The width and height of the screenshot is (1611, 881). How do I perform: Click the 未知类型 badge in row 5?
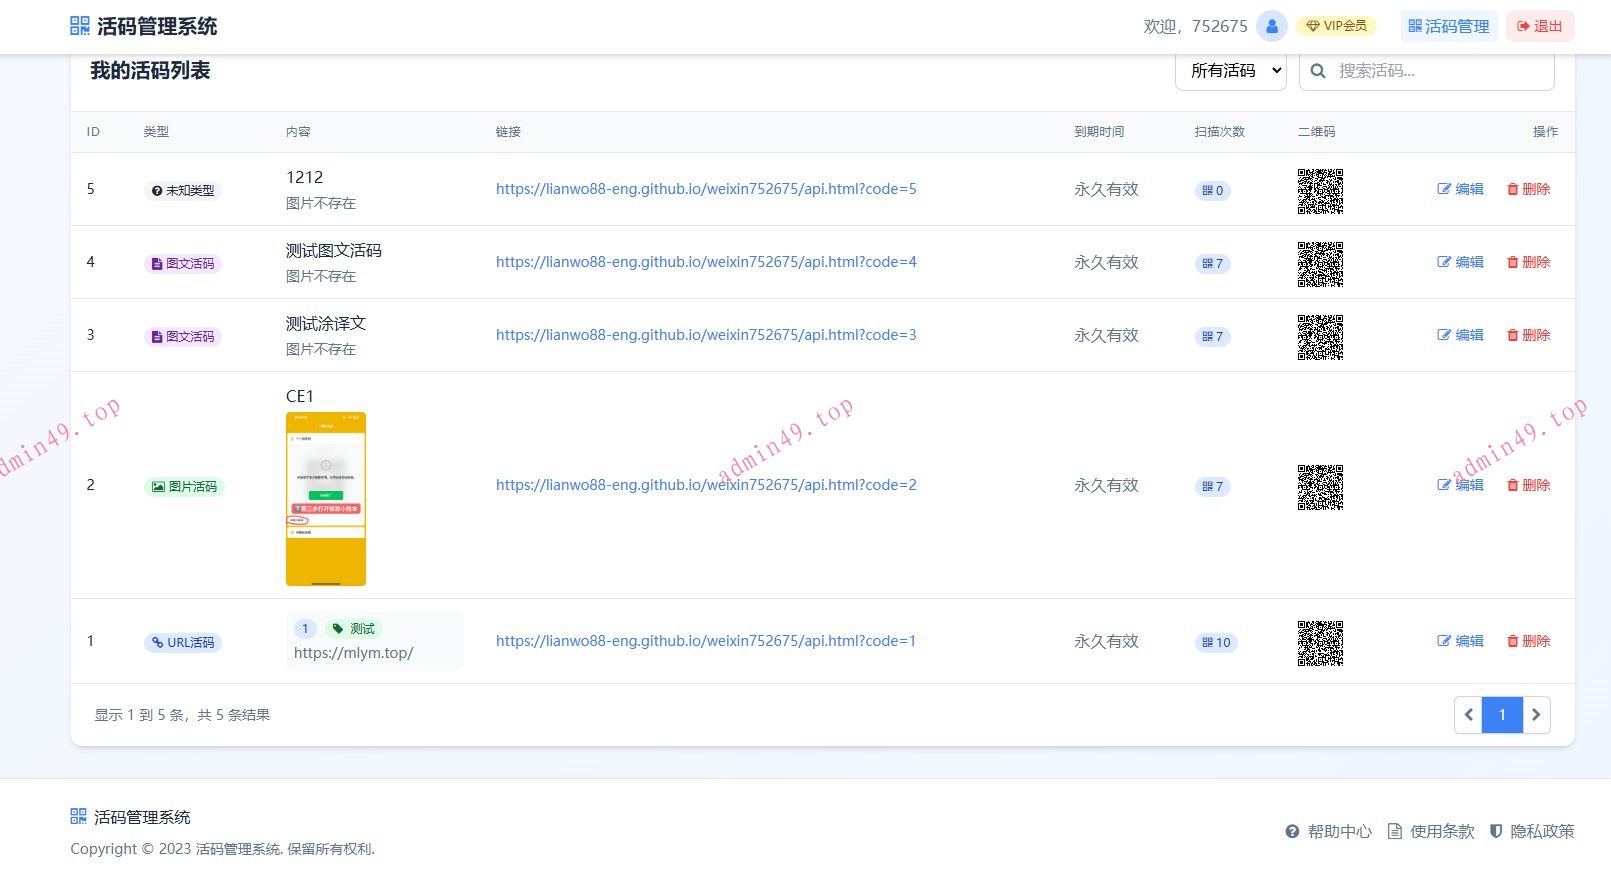183,191
